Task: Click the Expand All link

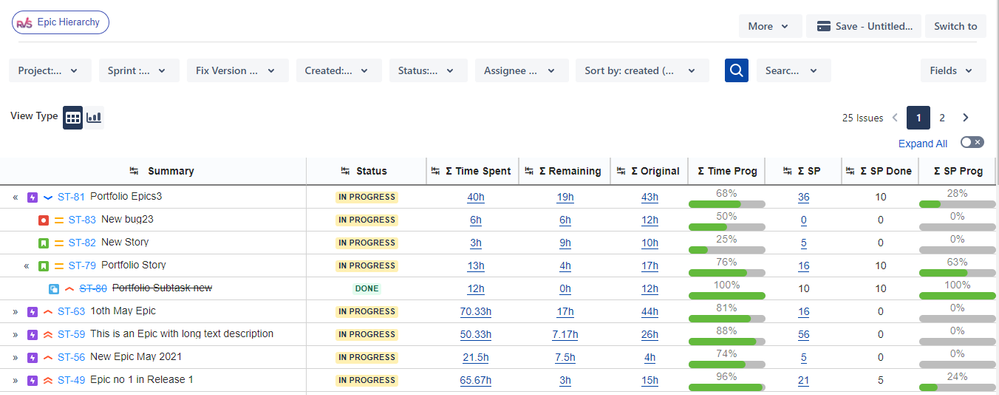Action: pyautogui.click(x=923, y=143)
